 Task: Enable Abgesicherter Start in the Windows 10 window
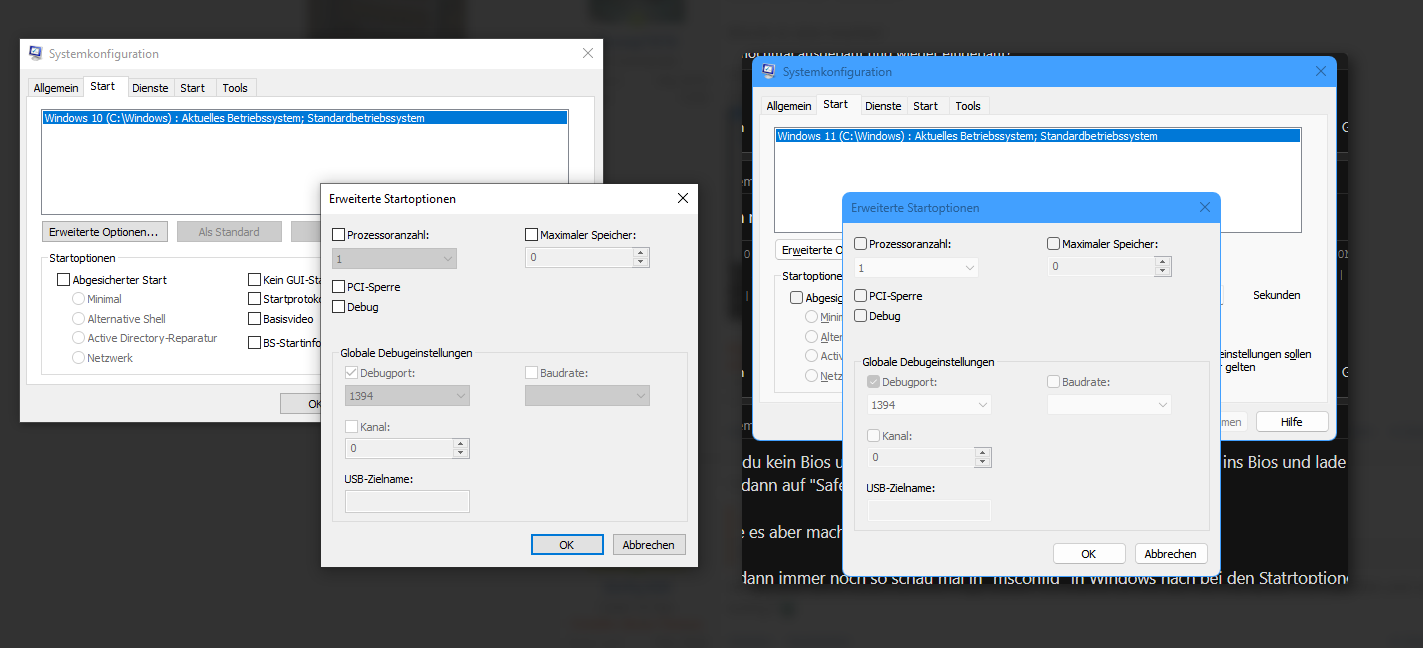pyautogui.click(x=64, y=280)
